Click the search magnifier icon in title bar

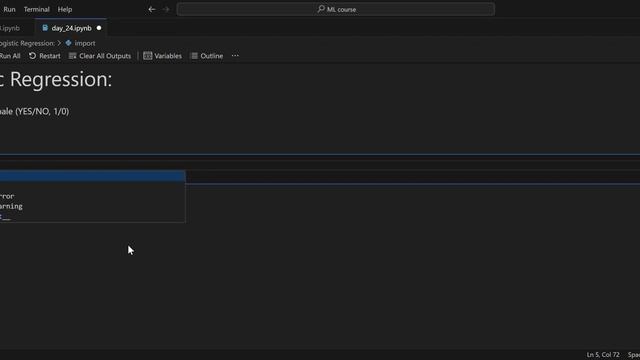[x=321, y=9]
